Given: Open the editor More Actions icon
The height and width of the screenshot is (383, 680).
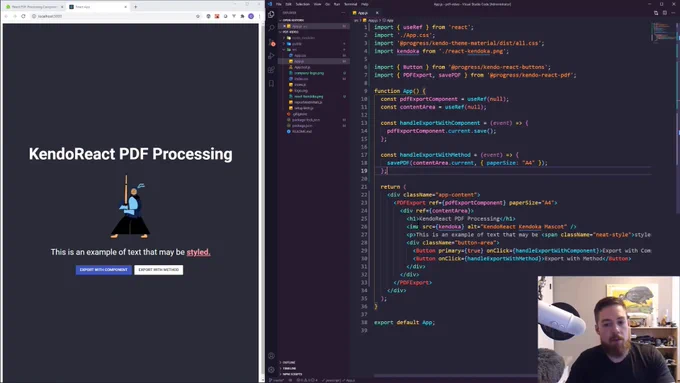Looking at the screenshot, I should pyautogui.click(x=672, y=13).
